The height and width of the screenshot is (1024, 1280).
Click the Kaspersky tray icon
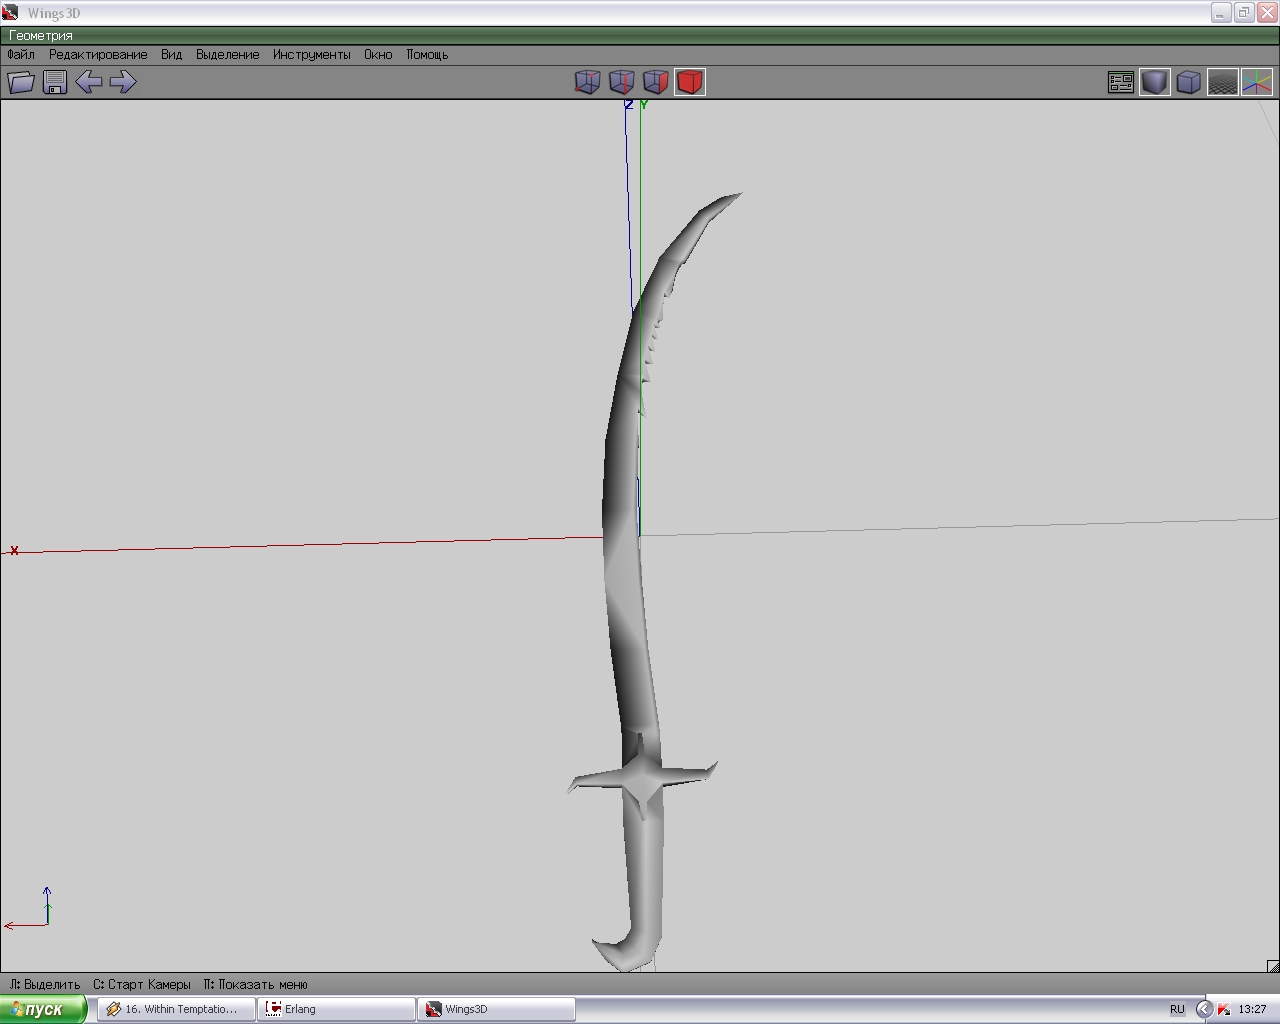coord(1224,1009)
